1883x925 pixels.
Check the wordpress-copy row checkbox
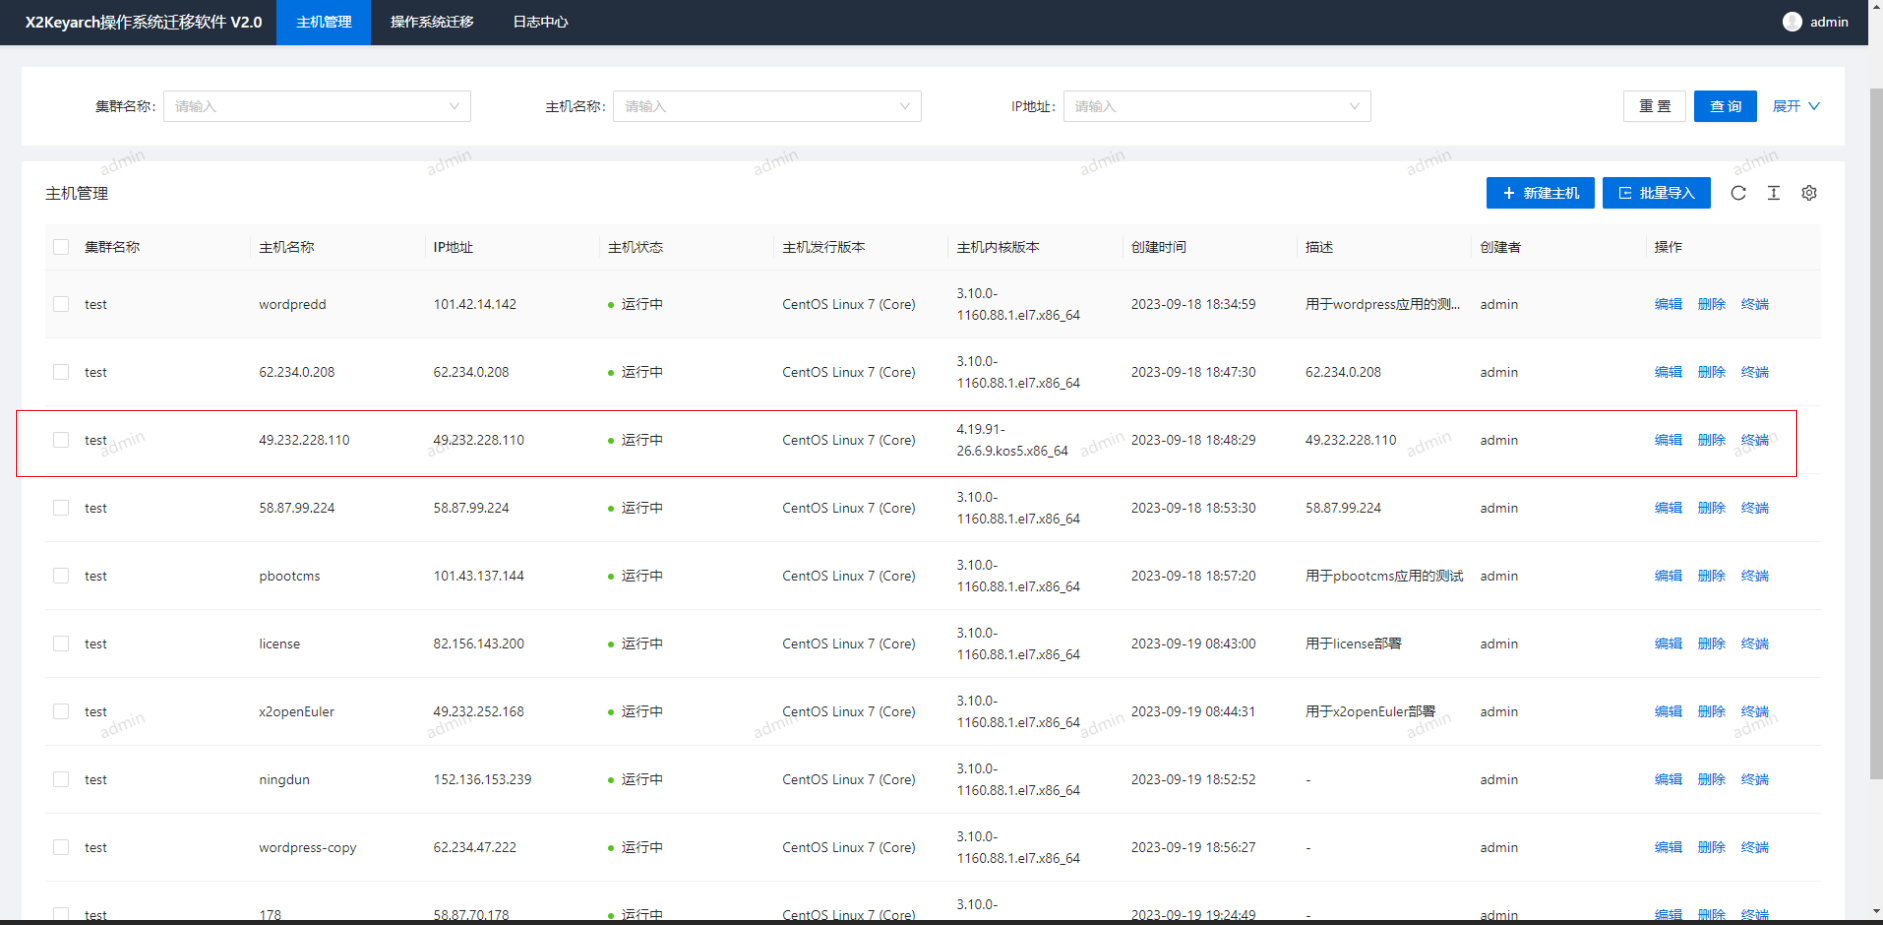[x=61, y=847]
